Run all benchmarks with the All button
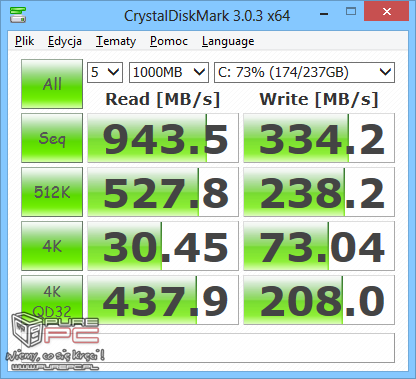This screenshot has width=416, height=379. pyautogui.click(x=52, y=84)
